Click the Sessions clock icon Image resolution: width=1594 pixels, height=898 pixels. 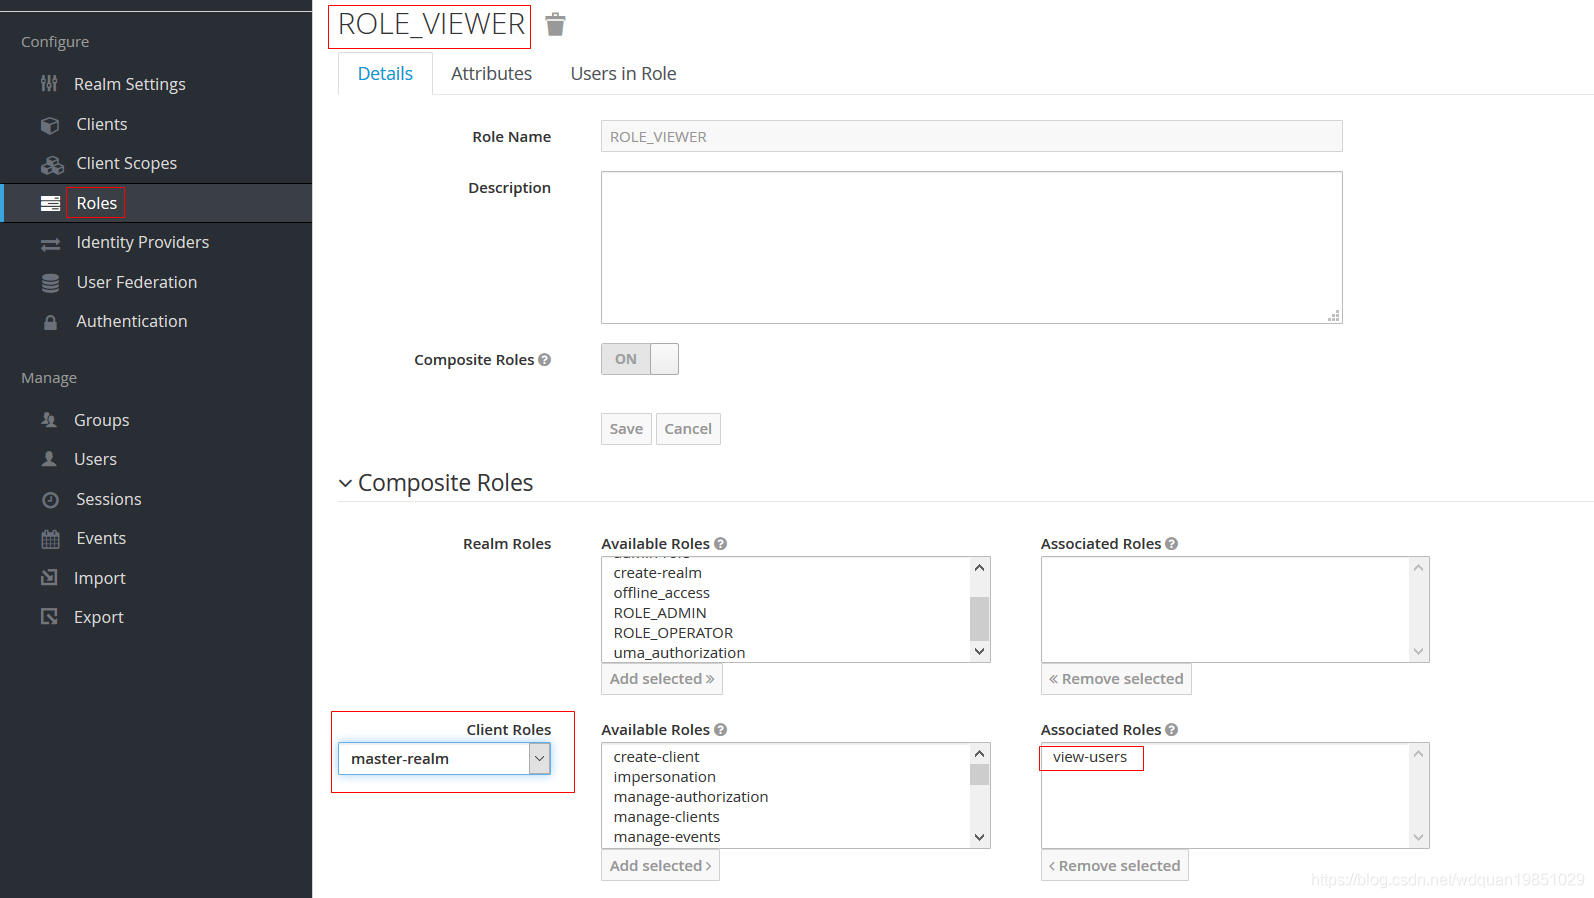[50, 500]
